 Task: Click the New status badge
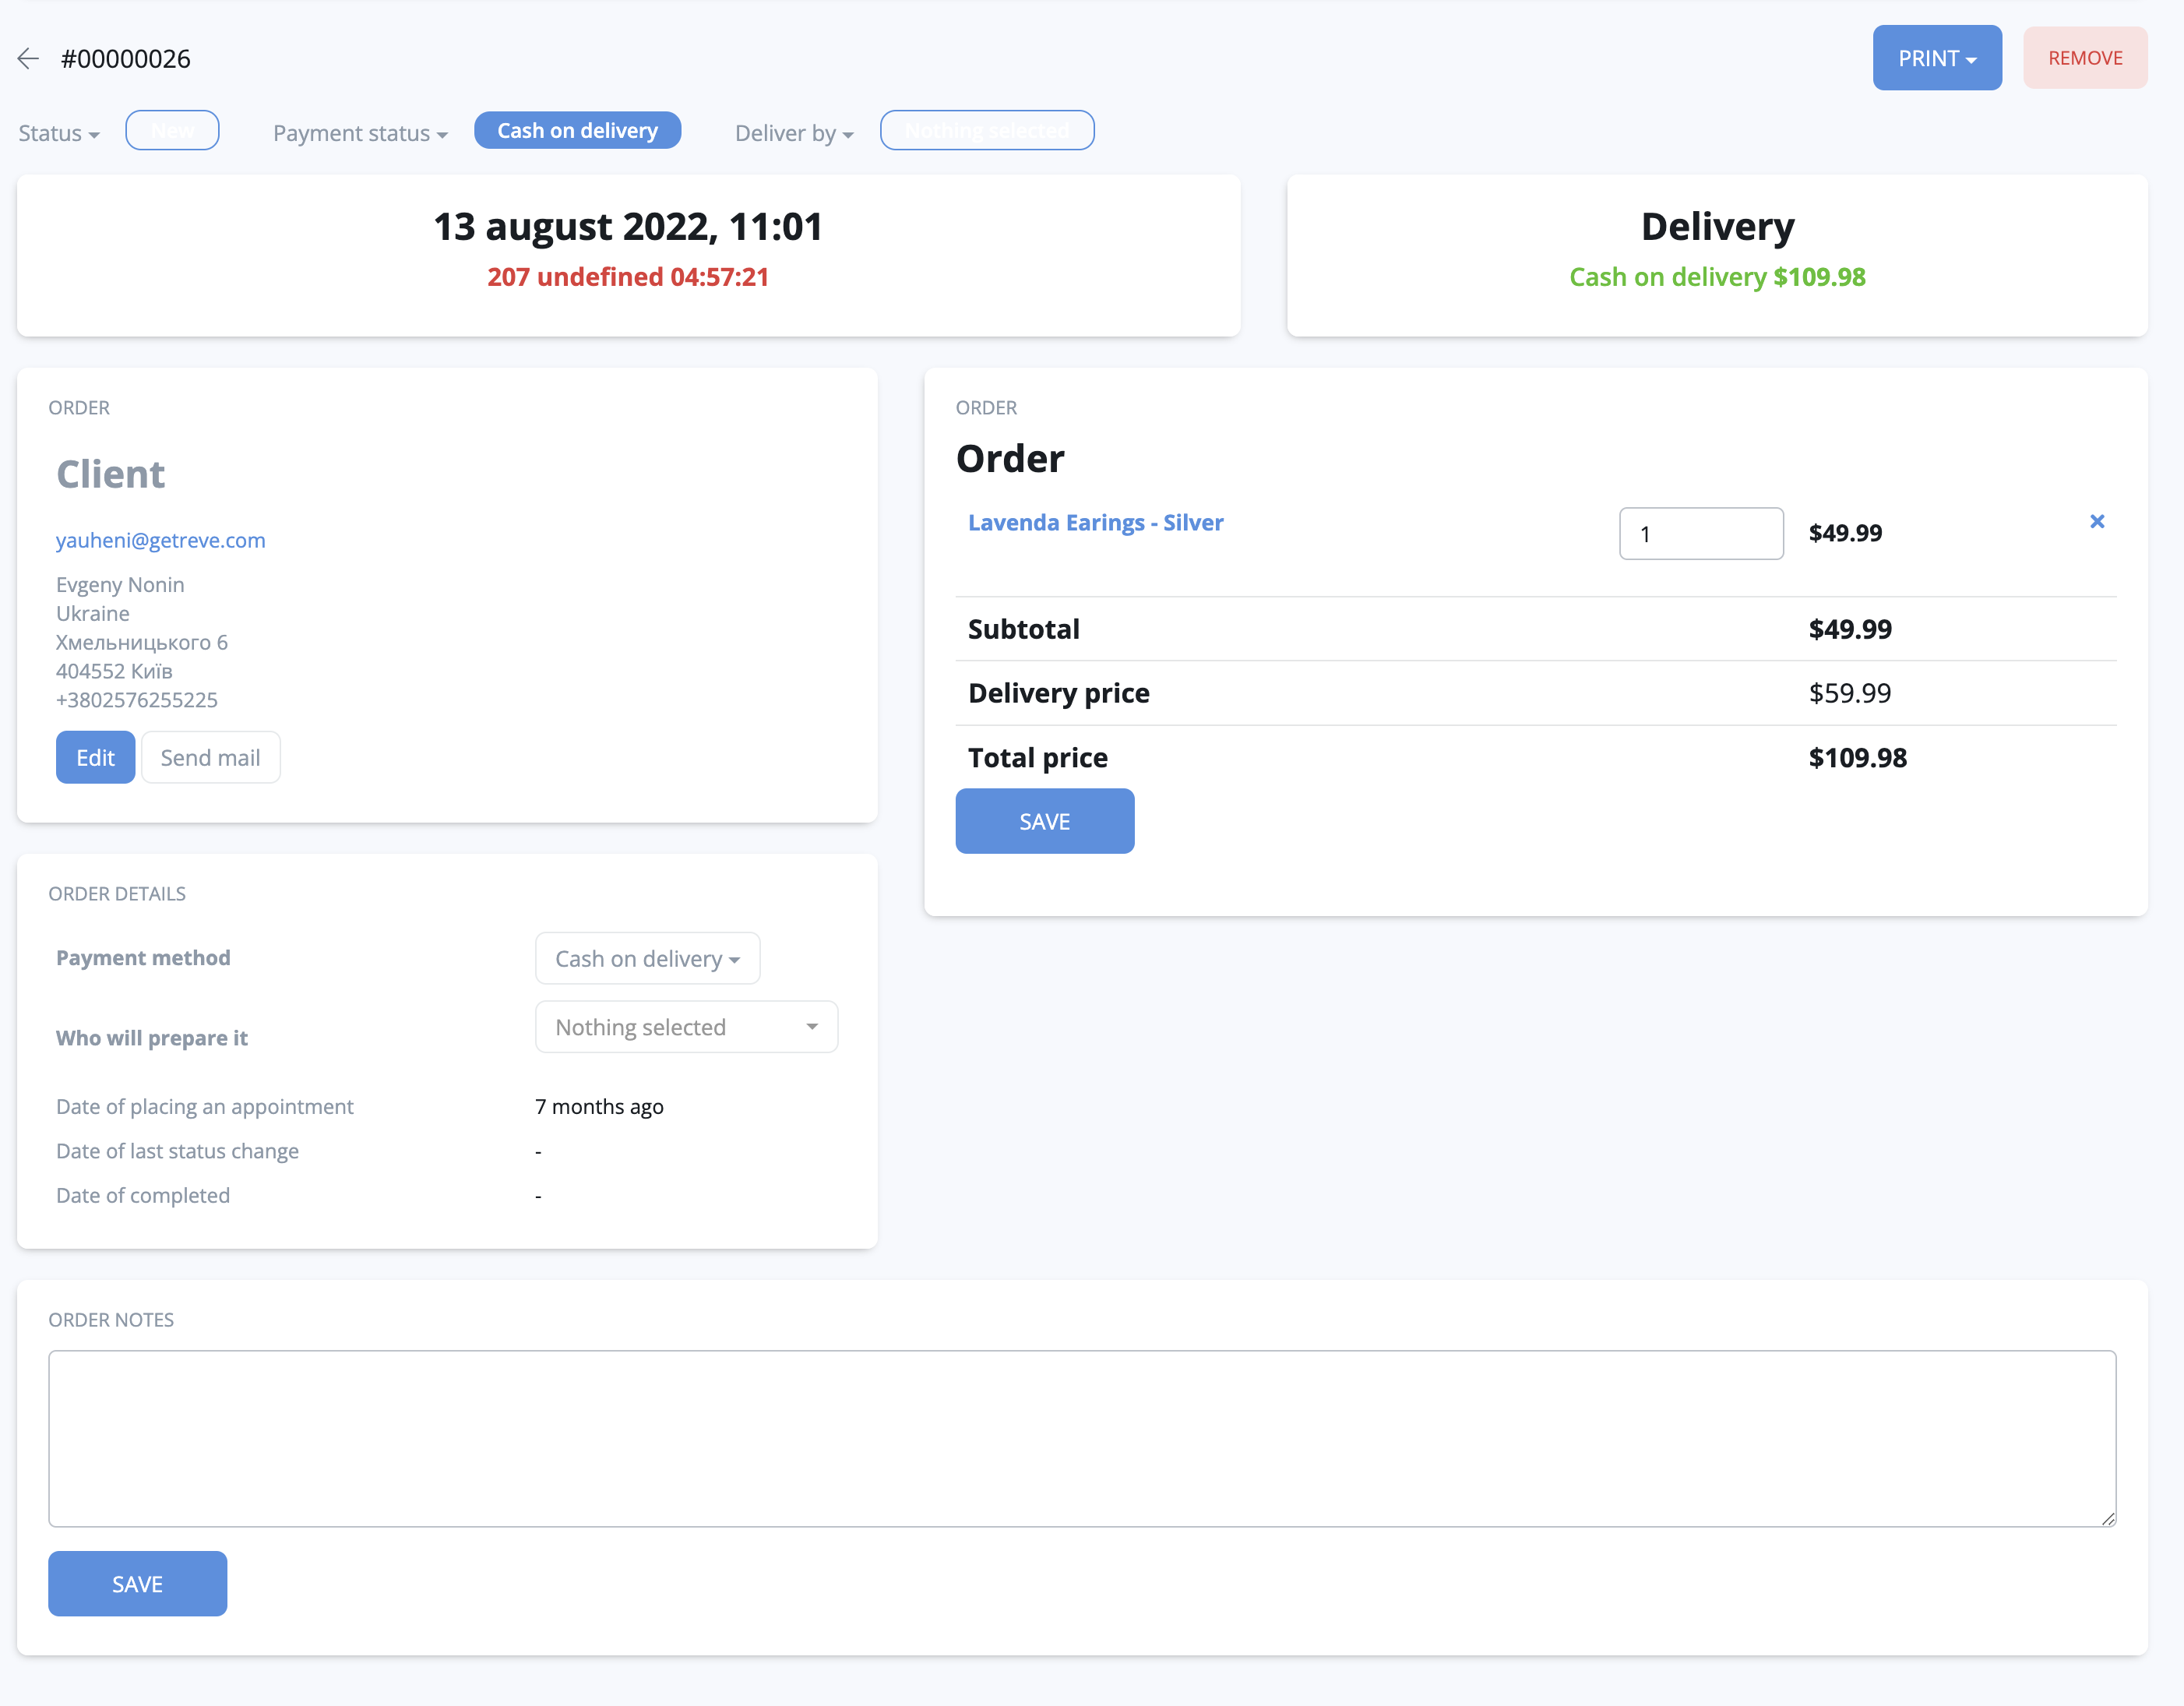tap(172, 131)
